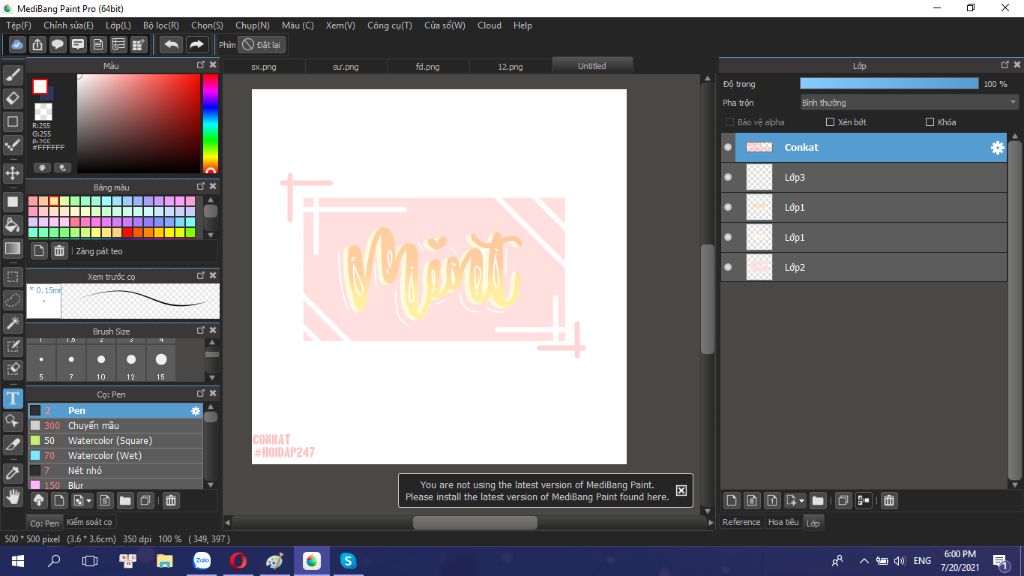Delete brush using trash icon in Cọ panel
Viewport: 1024px width, 576px height.
170,501
